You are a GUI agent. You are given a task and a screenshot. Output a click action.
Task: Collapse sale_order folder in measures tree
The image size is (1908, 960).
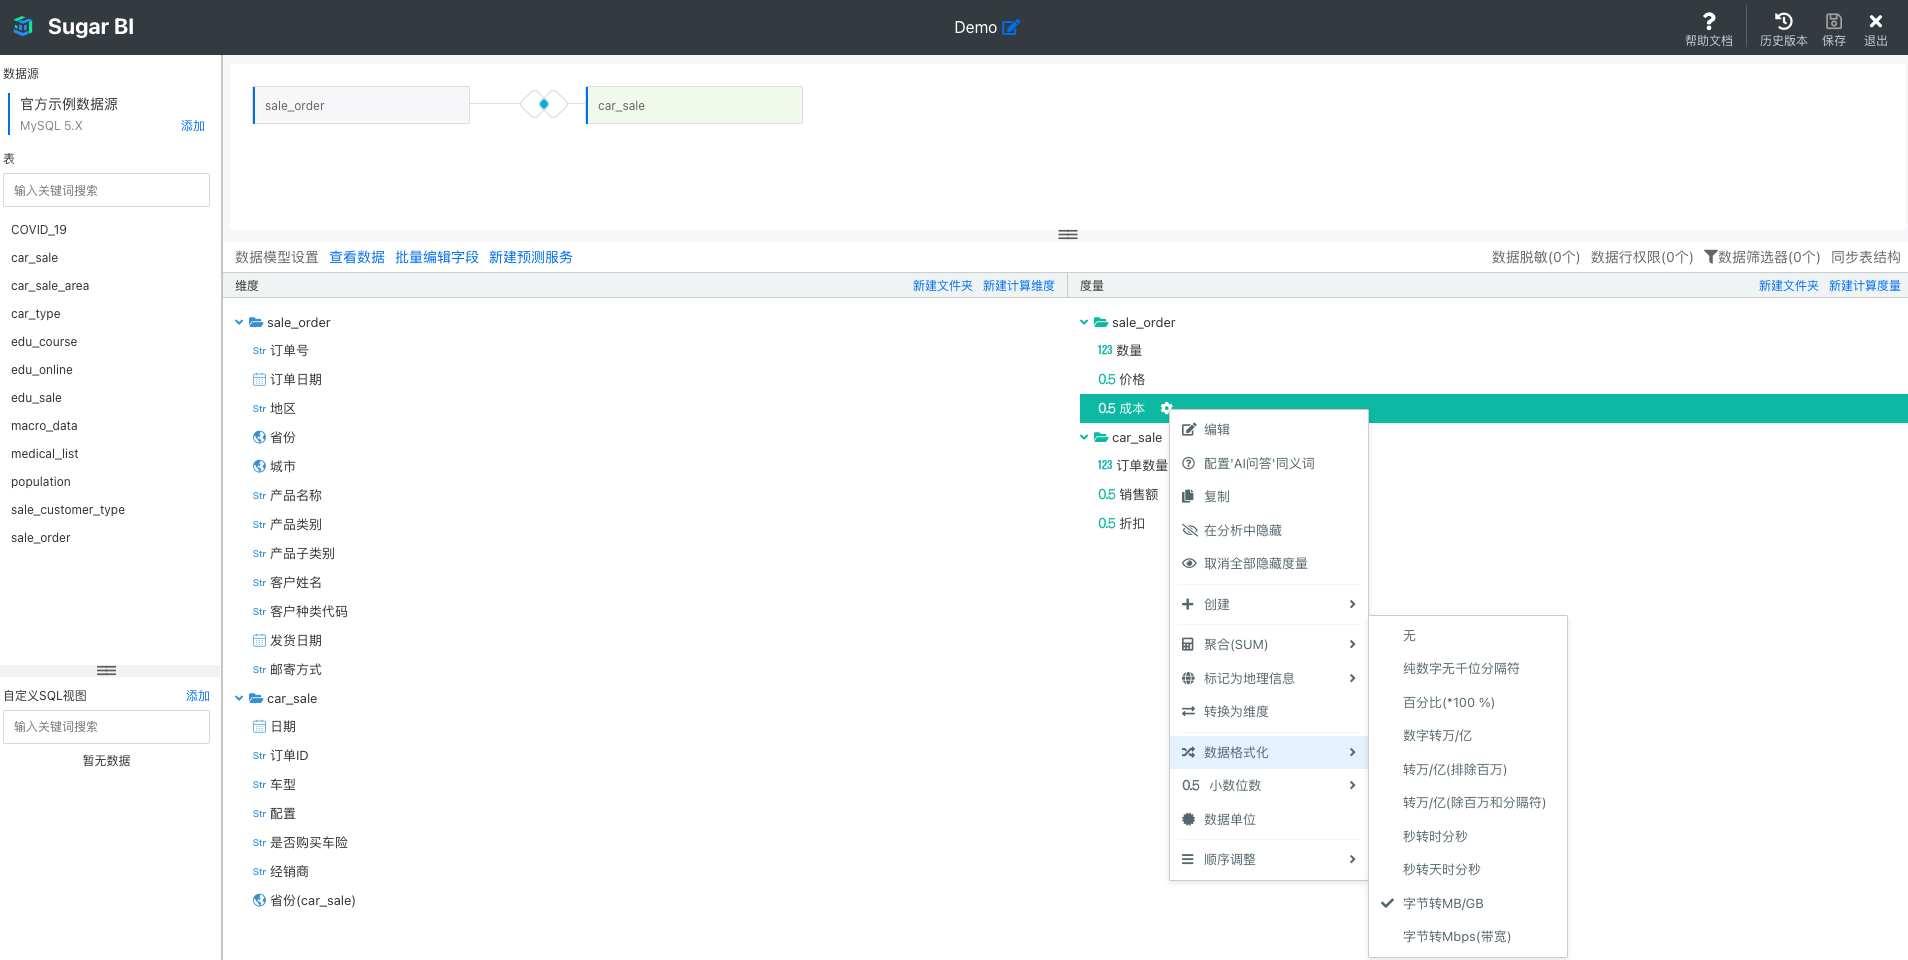point(1084,322)
